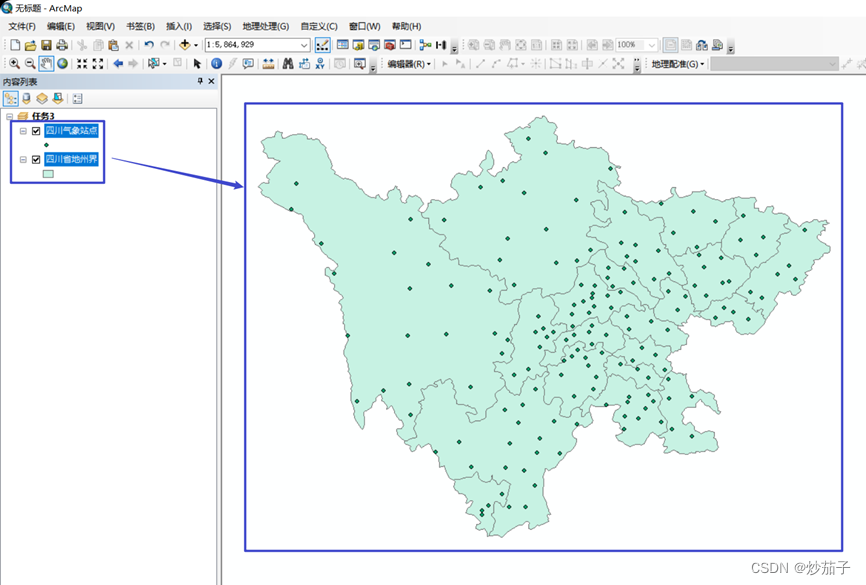Open the Select Features tool dropdown arrow
The image size is (866, 585).
[x=165, y=64]
